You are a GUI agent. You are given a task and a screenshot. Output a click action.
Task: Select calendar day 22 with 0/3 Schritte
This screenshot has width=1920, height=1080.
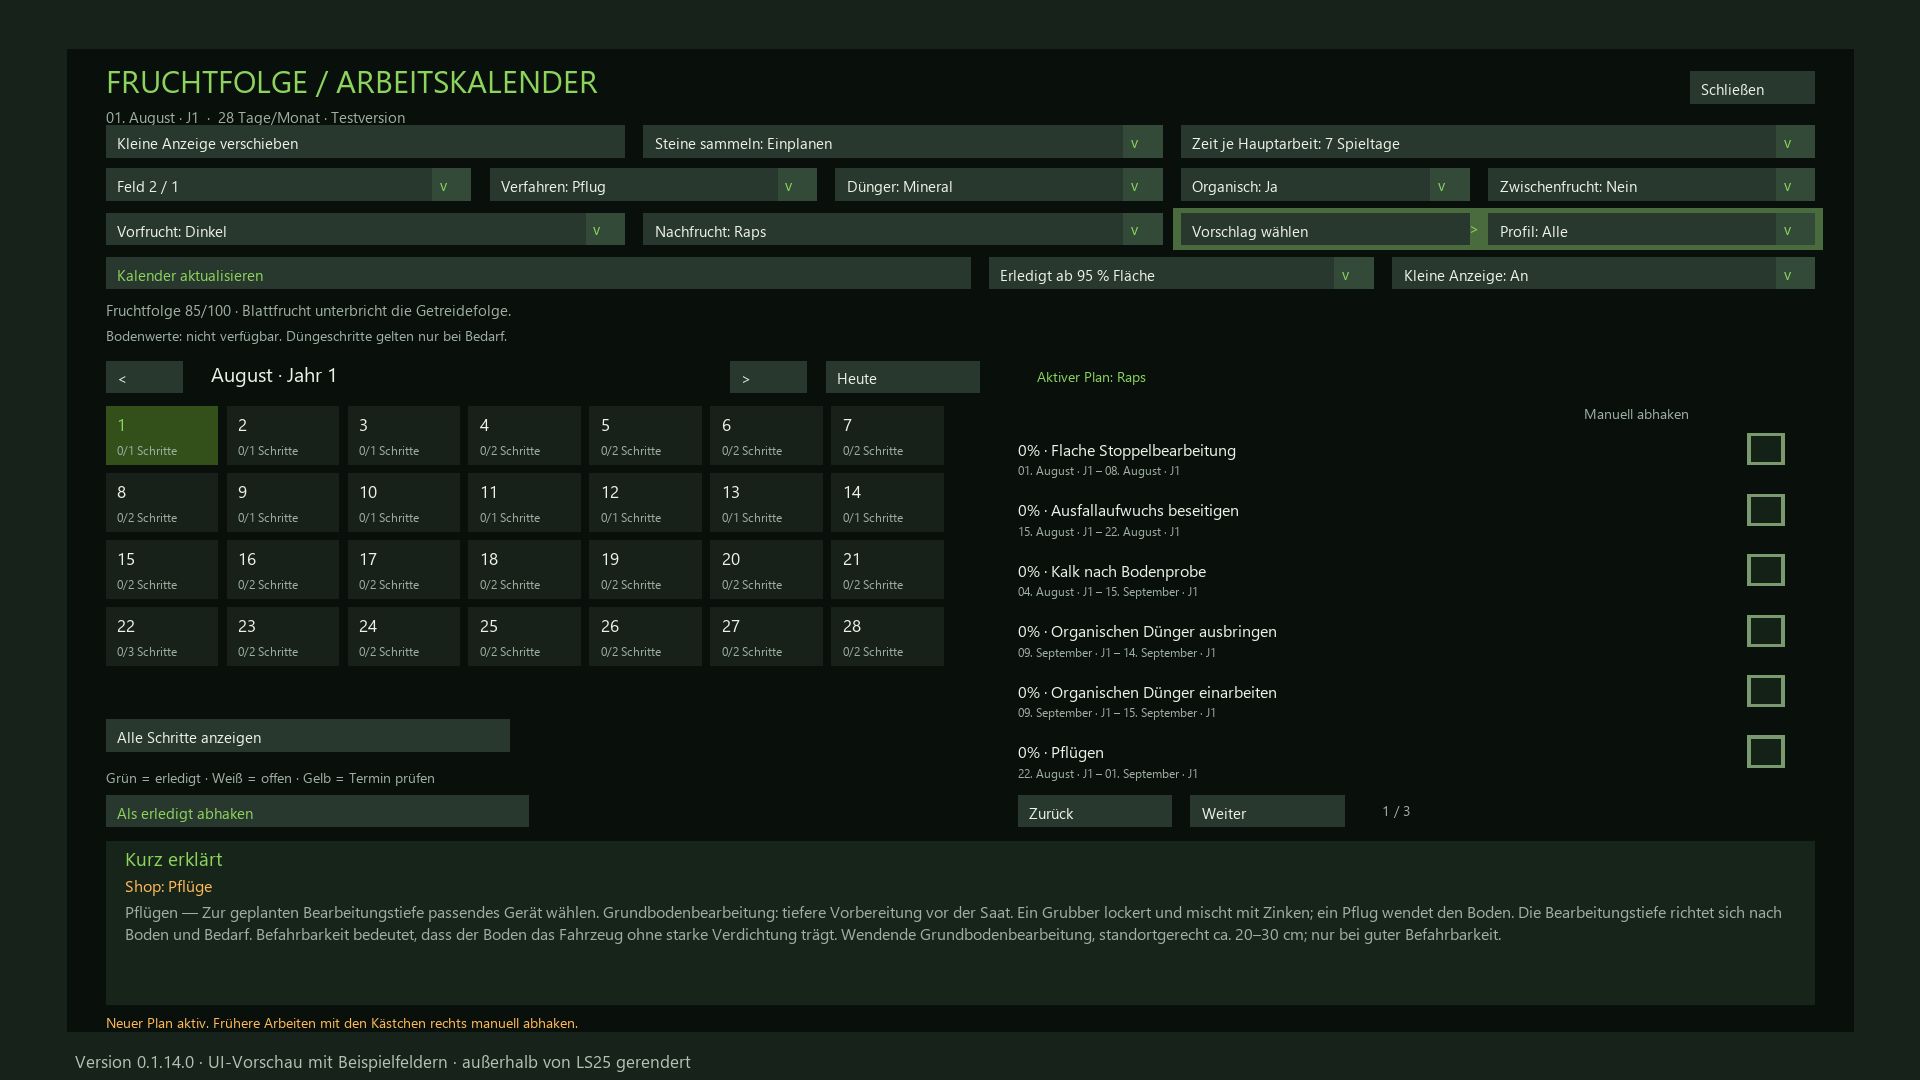coord(162,636)
